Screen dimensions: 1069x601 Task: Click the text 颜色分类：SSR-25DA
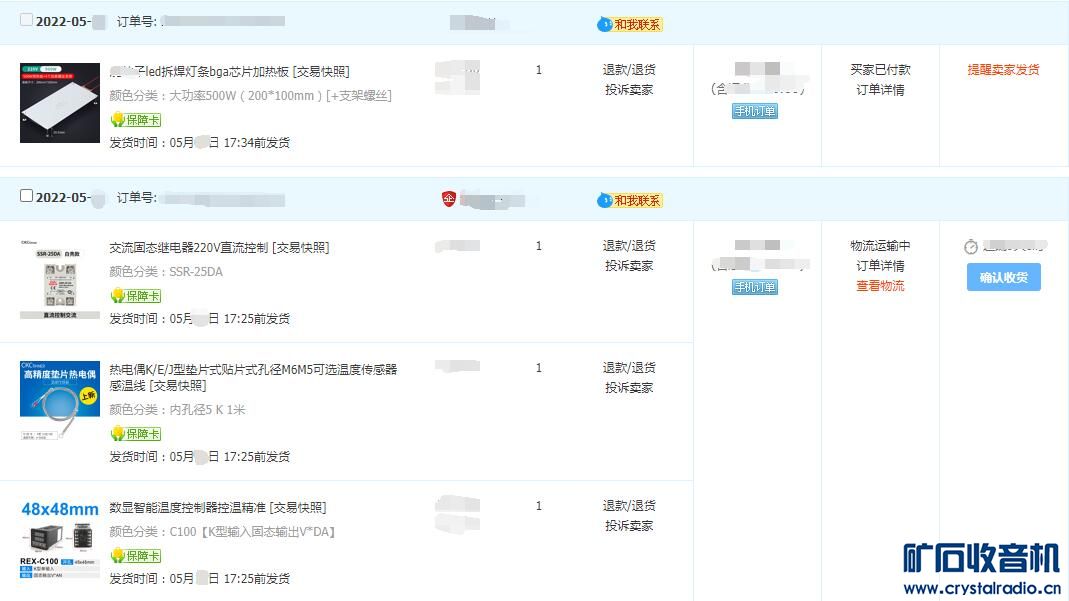(166, 271)
